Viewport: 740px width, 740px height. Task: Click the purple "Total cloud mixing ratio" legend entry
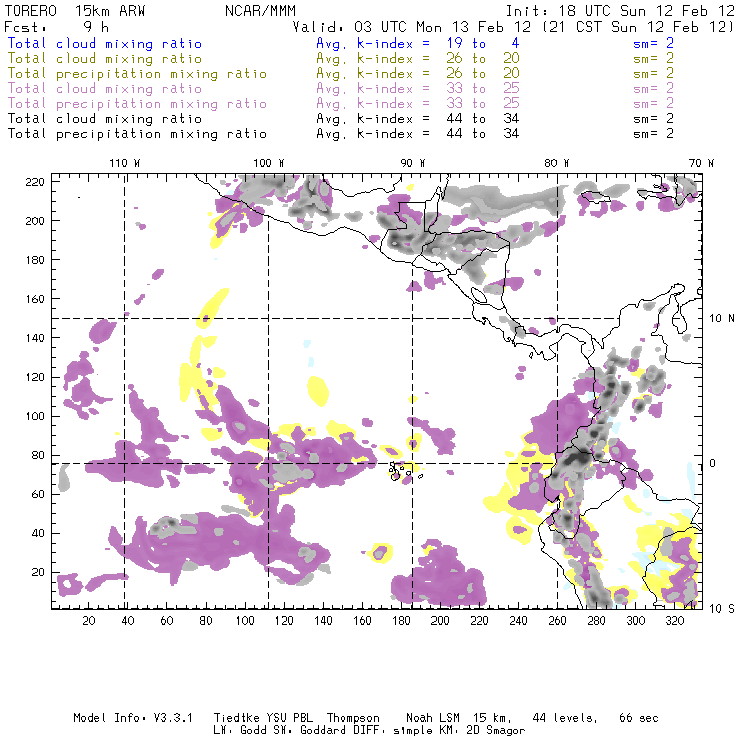(105, 89)
